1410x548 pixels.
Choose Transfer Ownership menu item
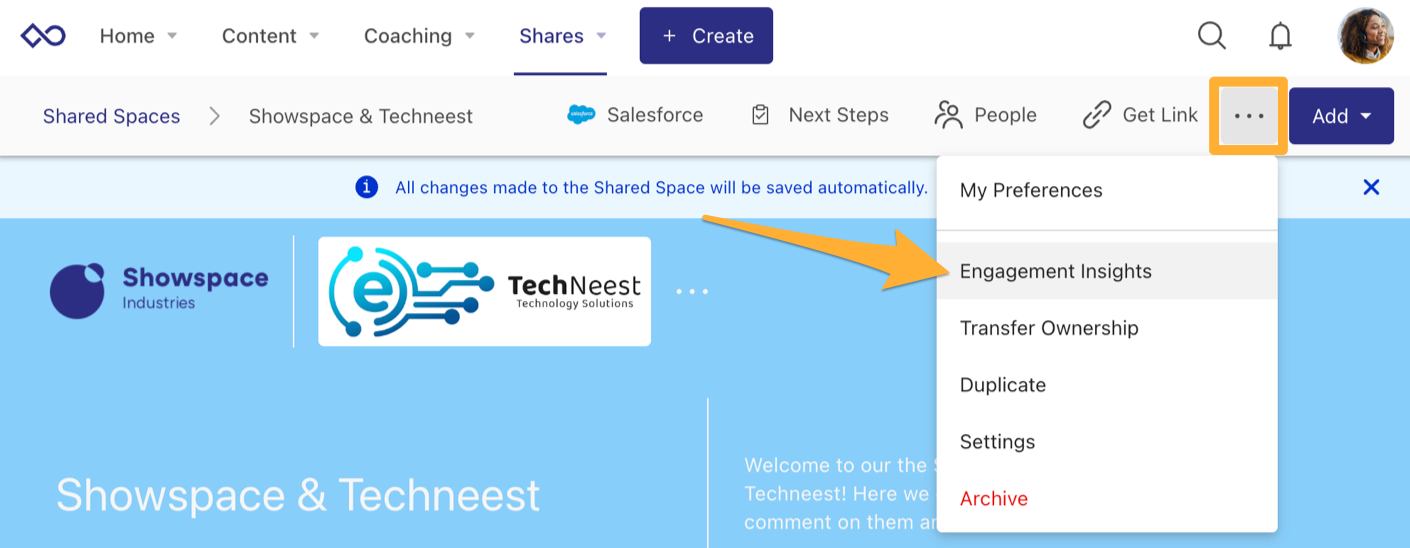pyautogui.click(x=1049, y=328)
